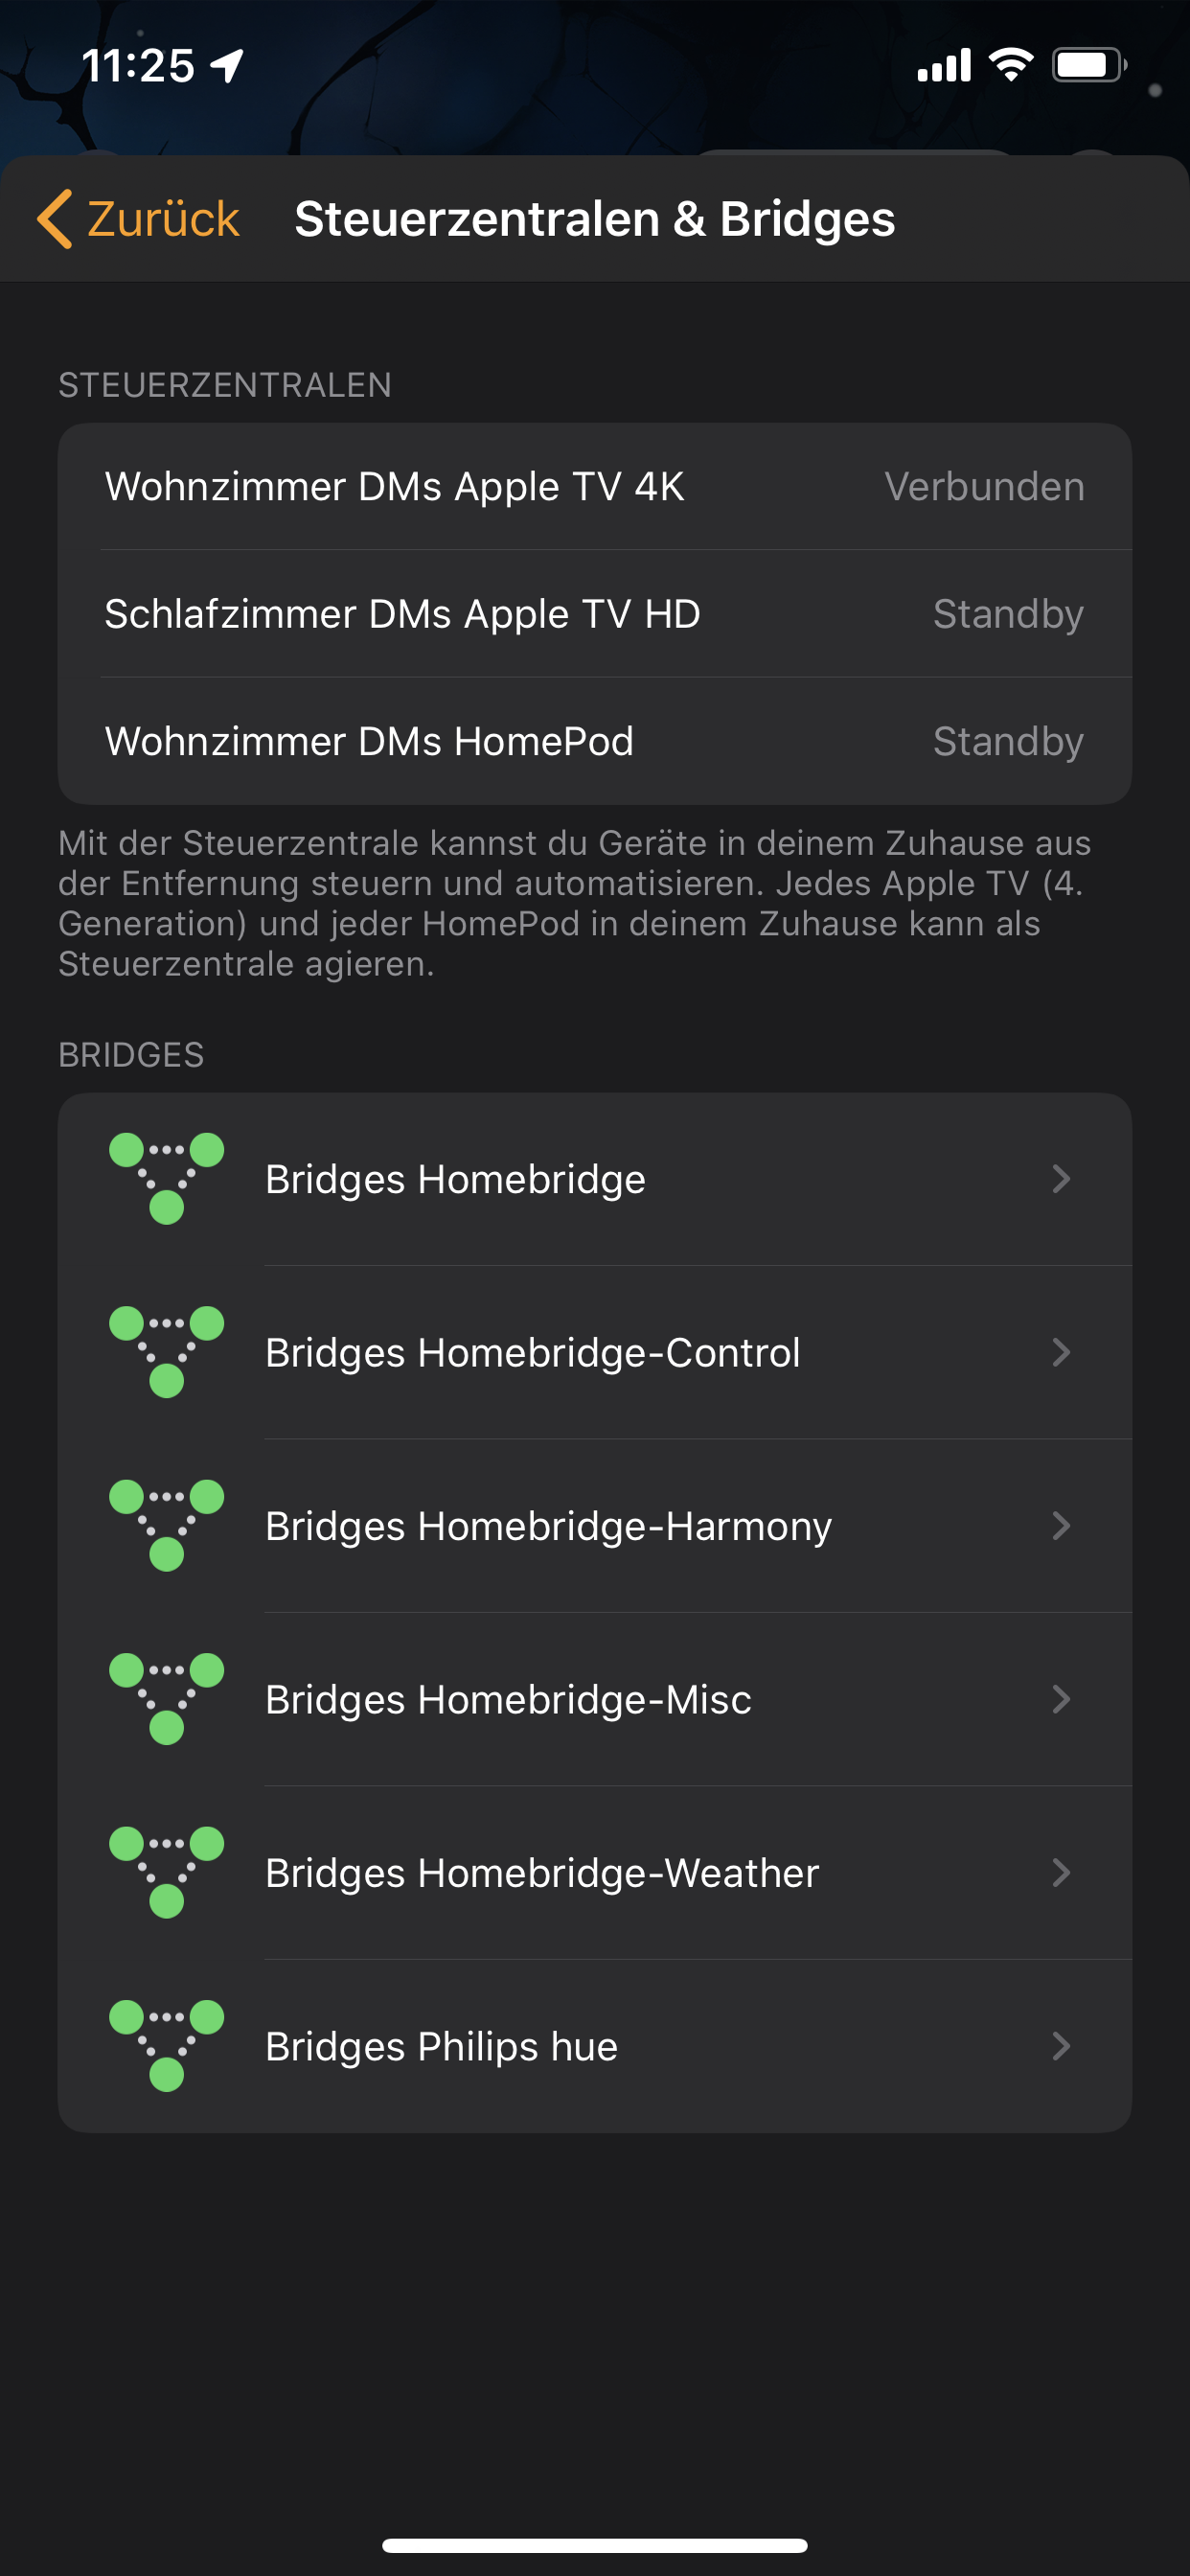1190x2576 pixels.
Task: Tap the Wi-Fi status icon
Action: [1010, 66]
